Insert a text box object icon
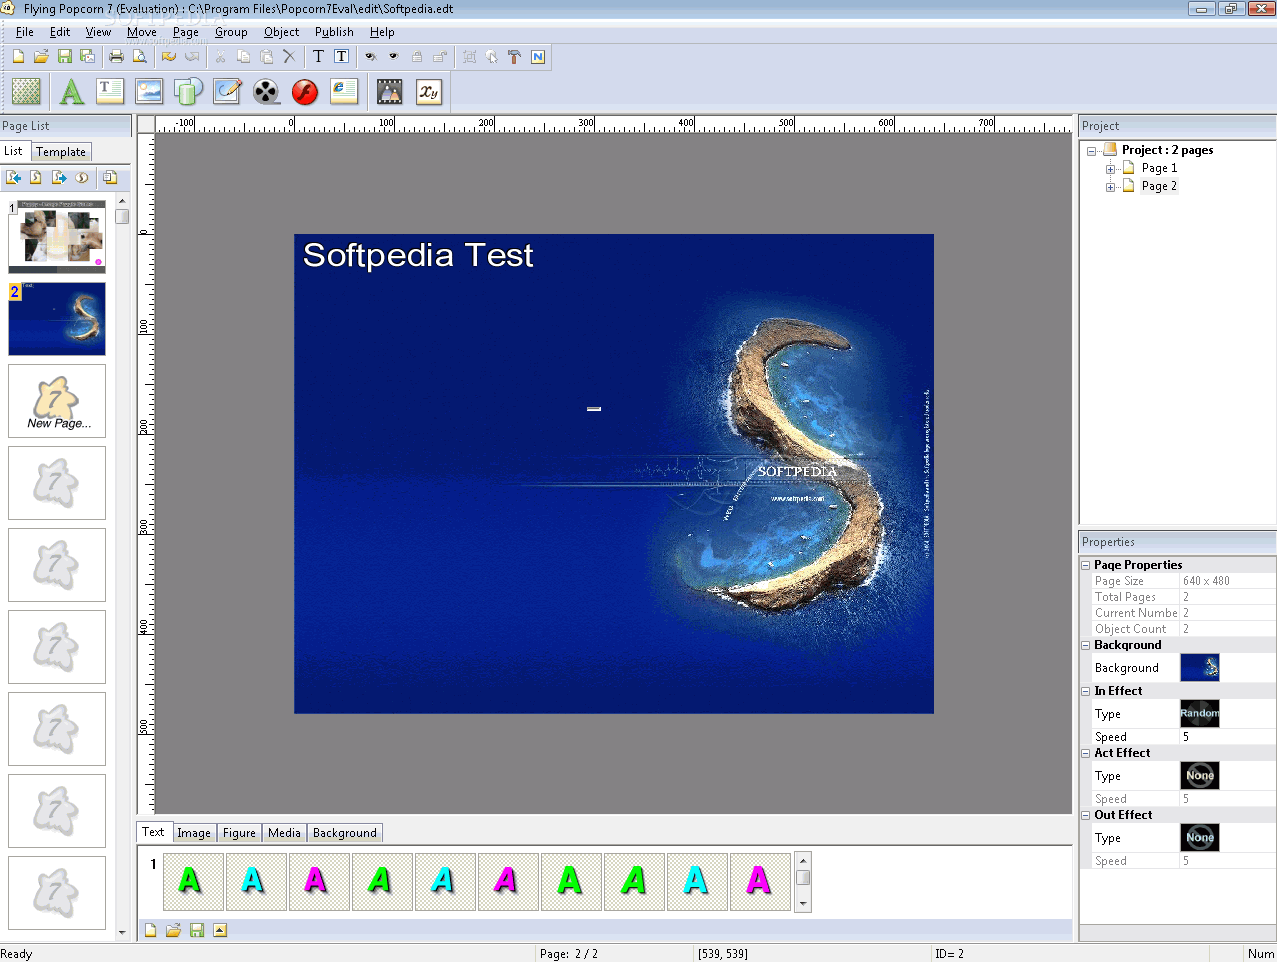This screenshot has height=962, width=1277. pyautogui.click(x=110, y=92)
